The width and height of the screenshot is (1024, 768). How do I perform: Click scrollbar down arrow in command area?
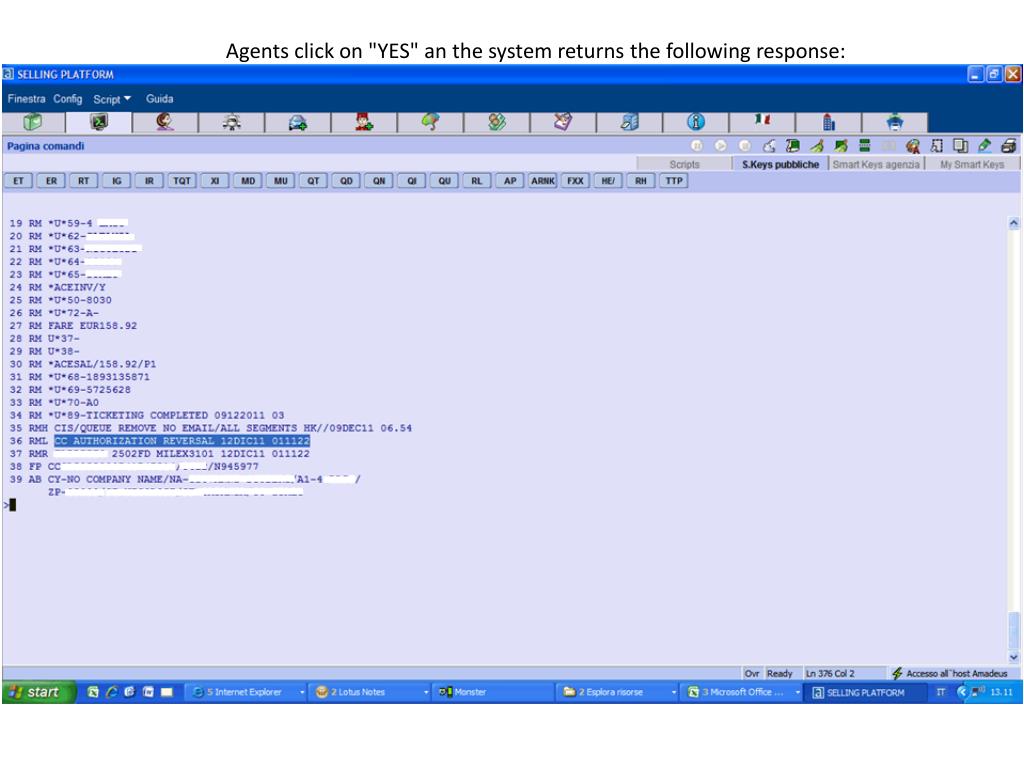1014,657
